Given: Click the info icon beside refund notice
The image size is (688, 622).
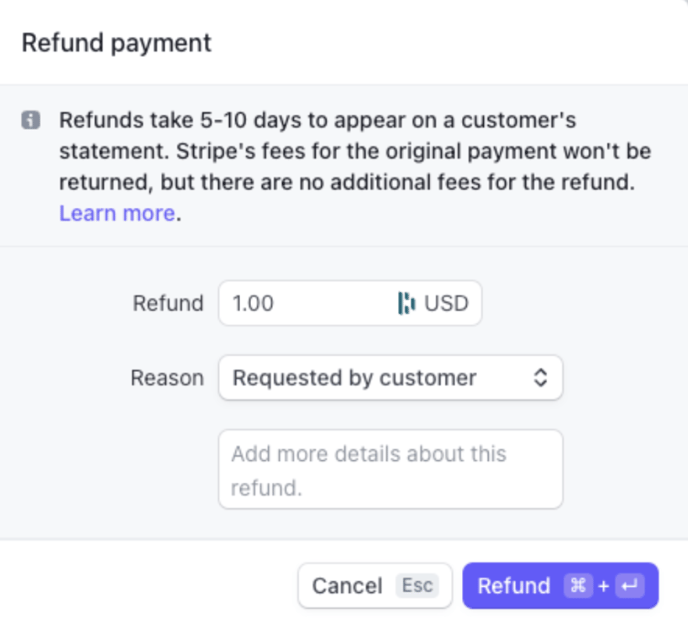Looking at the screenshot, I should pos(31,121).
